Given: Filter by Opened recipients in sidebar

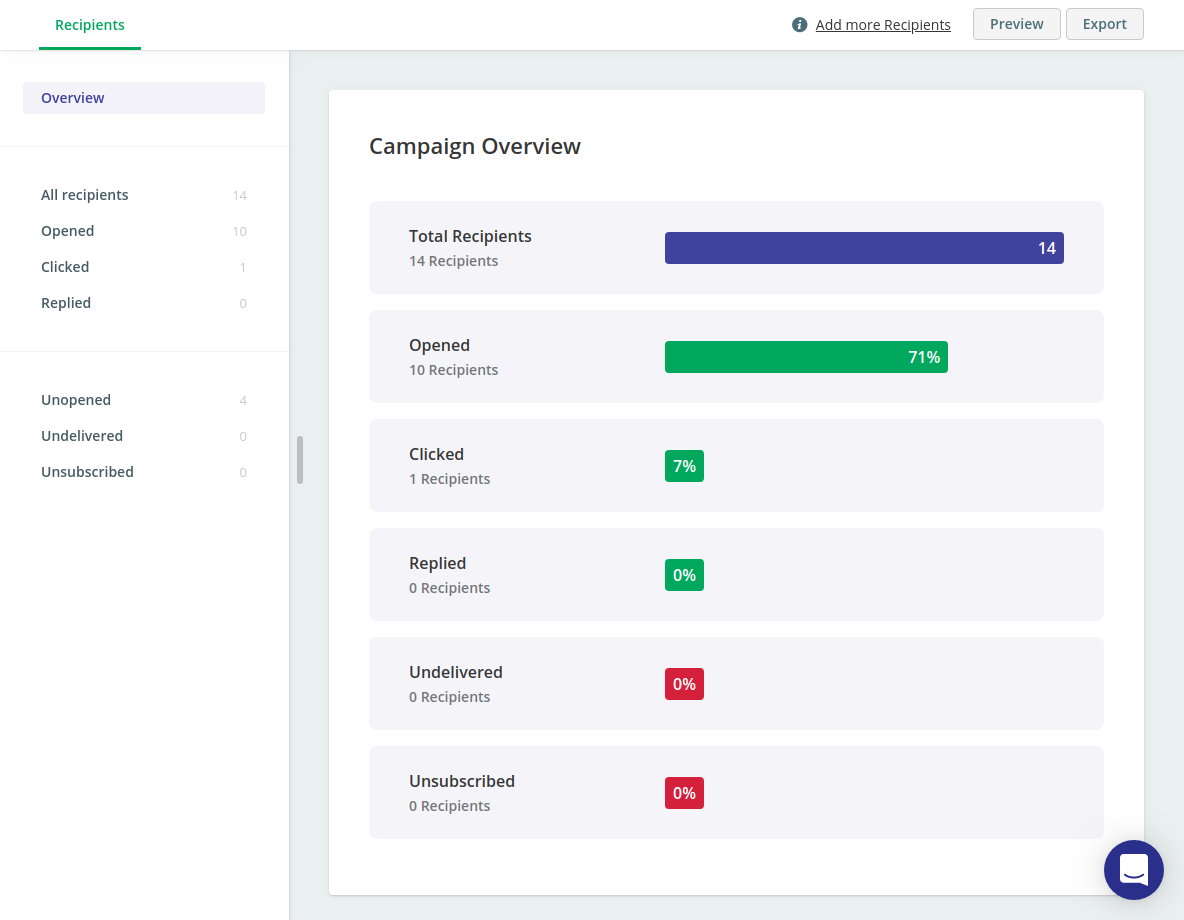Looking at the screenshot, I should pyautogui.click(x=143, y=231).
